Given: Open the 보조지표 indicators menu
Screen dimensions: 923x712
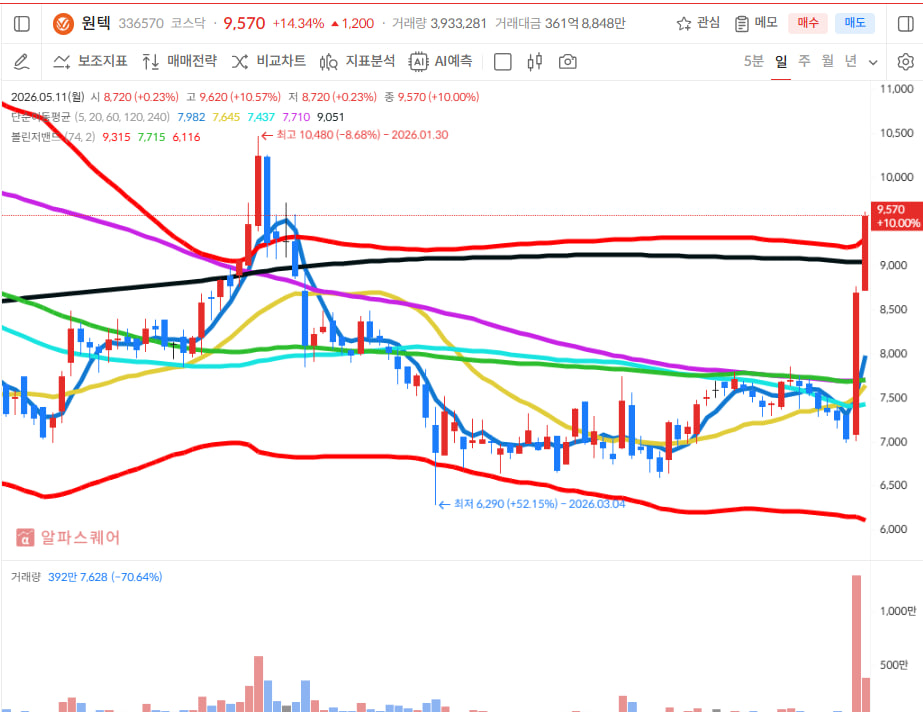Looking at the screenshot, I should pyautogui.click(x=90, y=61).
